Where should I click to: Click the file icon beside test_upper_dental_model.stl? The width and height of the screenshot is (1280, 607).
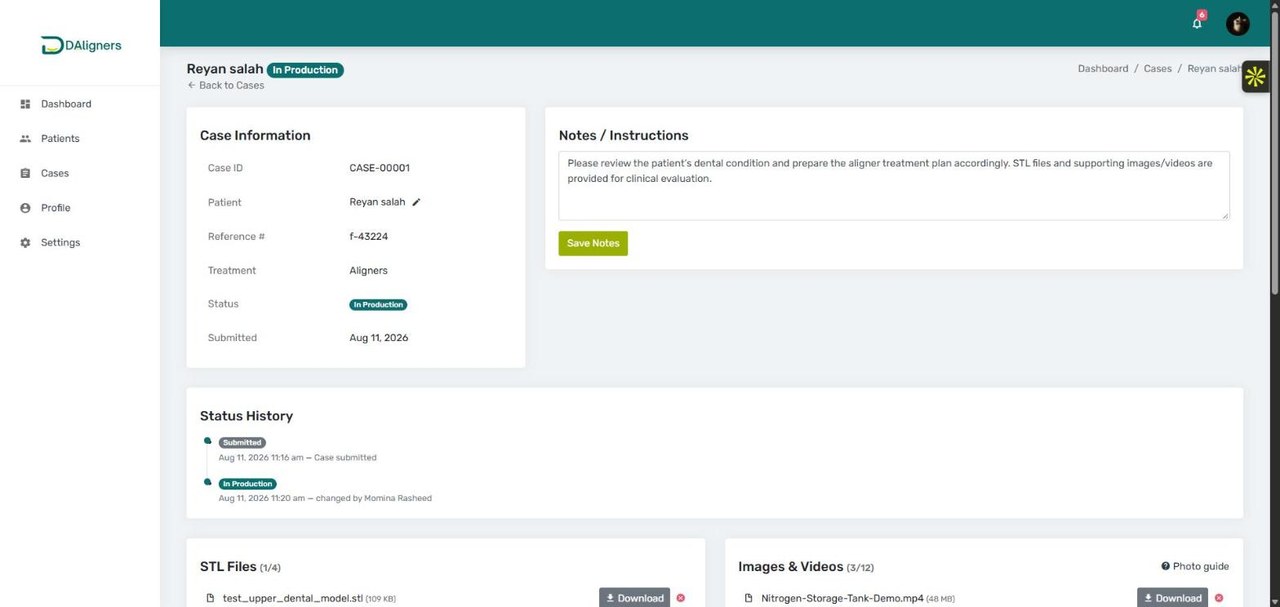pos(210,598)
